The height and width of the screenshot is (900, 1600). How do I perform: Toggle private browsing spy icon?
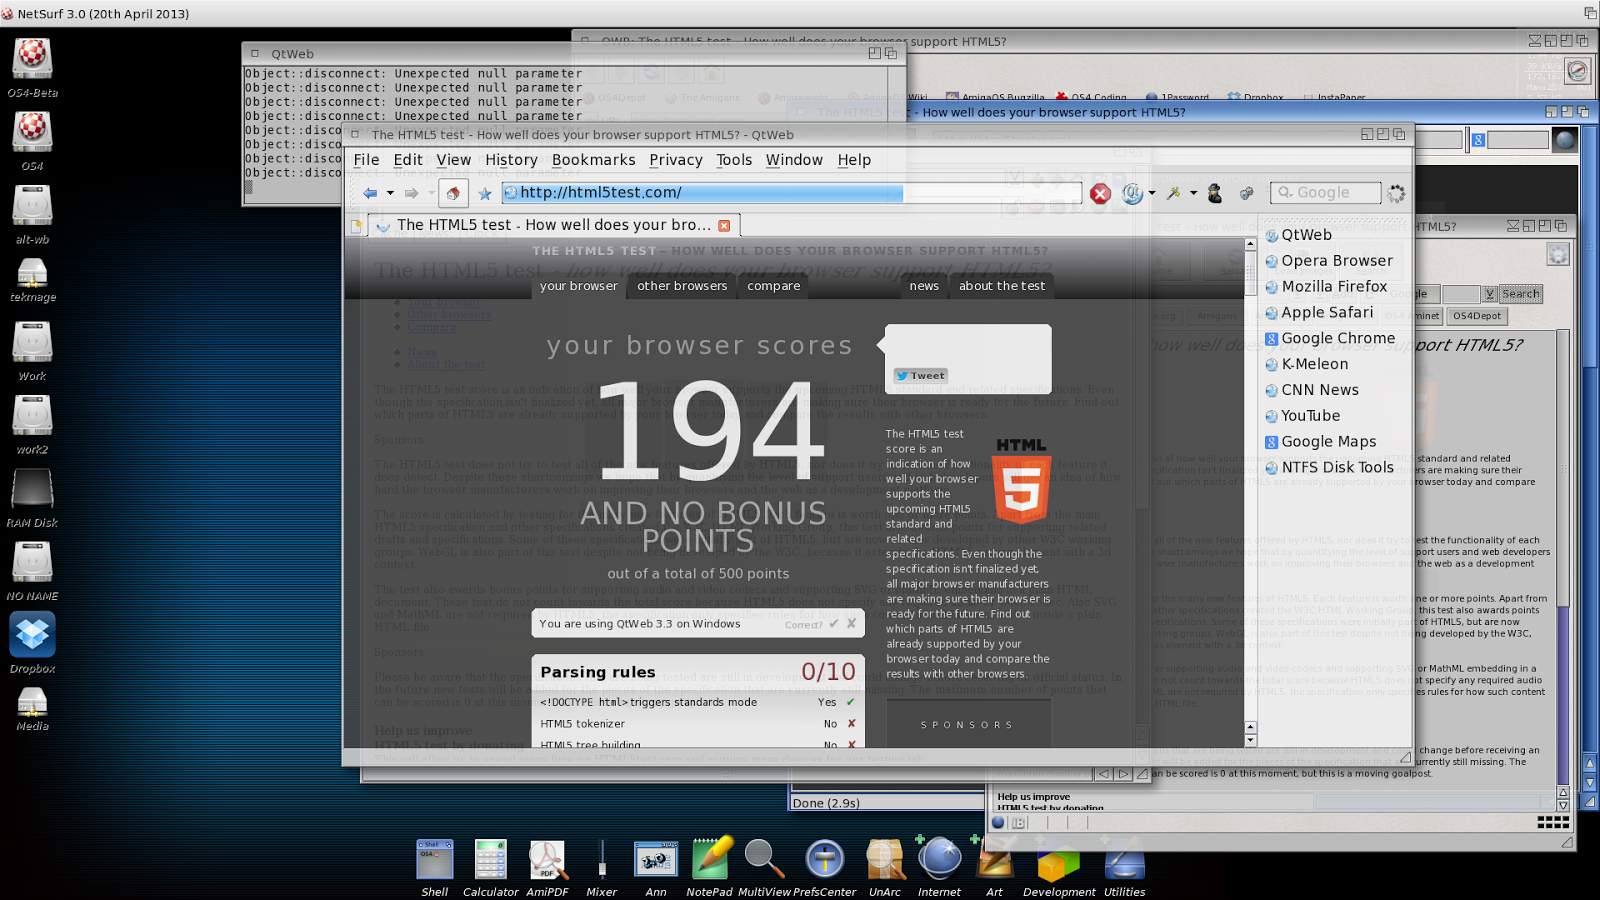[x=1215, y=193]
